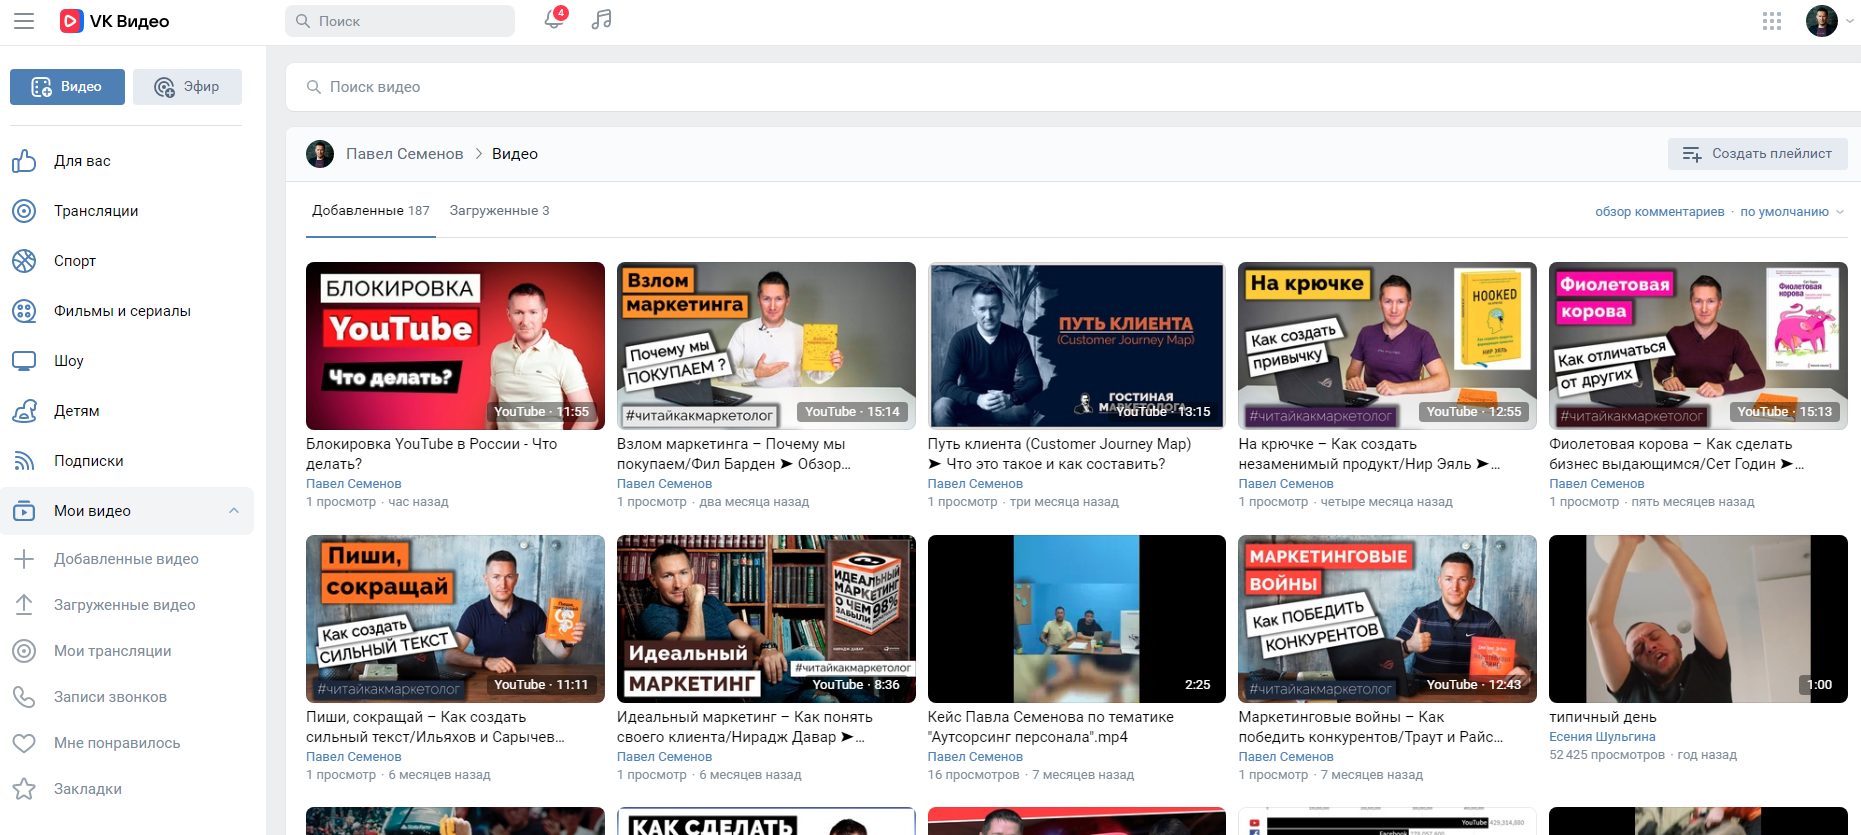Click the Загруженные видео upload icon

pyautogui.click(x=24, y=605)
